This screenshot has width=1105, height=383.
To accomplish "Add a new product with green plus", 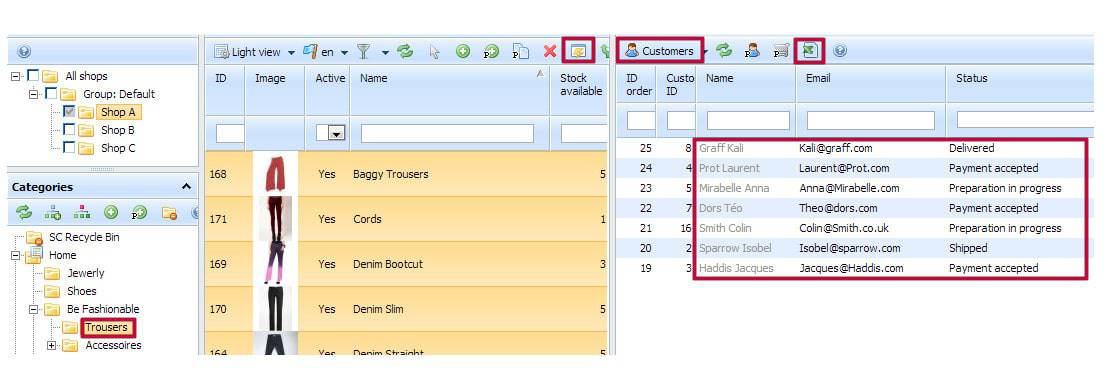I will point(462,51).
